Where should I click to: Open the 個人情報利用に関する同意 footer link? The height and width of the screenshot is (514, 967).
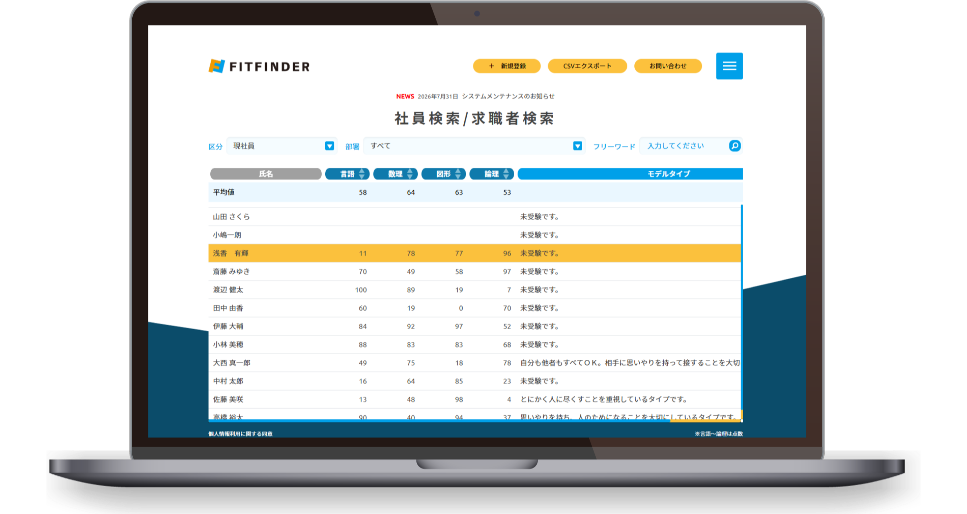click(241, 434)
